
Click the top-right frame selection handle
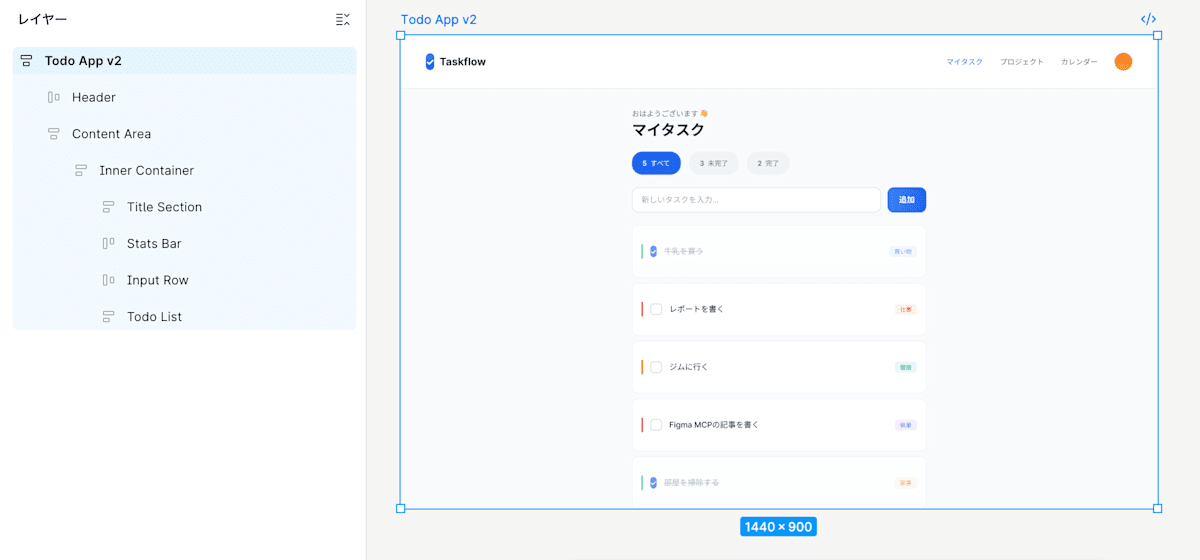coord(1157,35)
